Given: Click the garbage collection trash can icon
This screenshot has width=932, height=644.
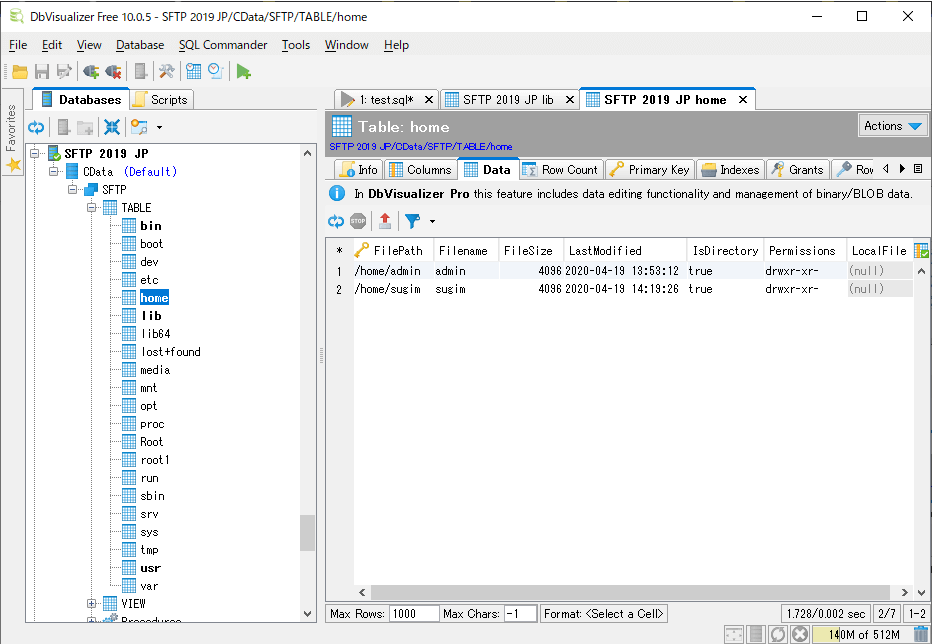Looking at the screenshot, I should point(921,634).
